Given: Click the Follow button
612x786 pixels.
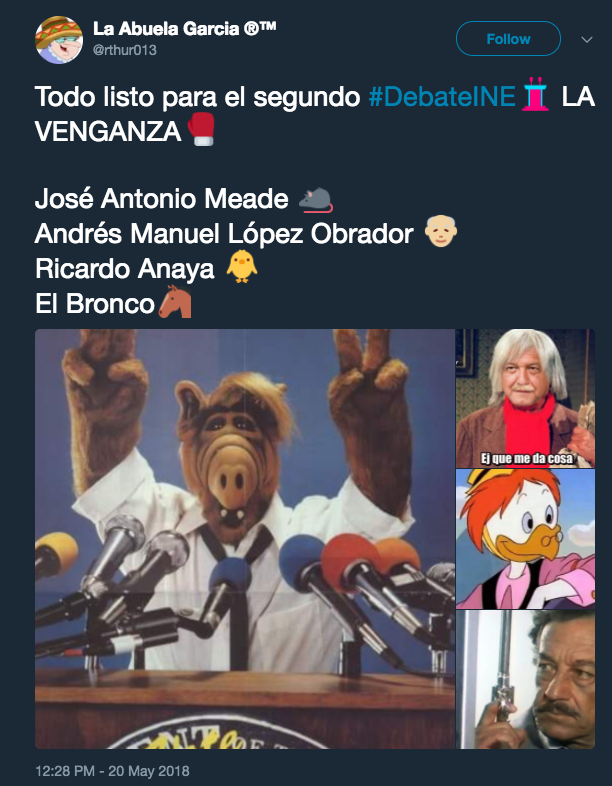Looking at the screenshot, I should pyautogui.click(x=508, y=39).
